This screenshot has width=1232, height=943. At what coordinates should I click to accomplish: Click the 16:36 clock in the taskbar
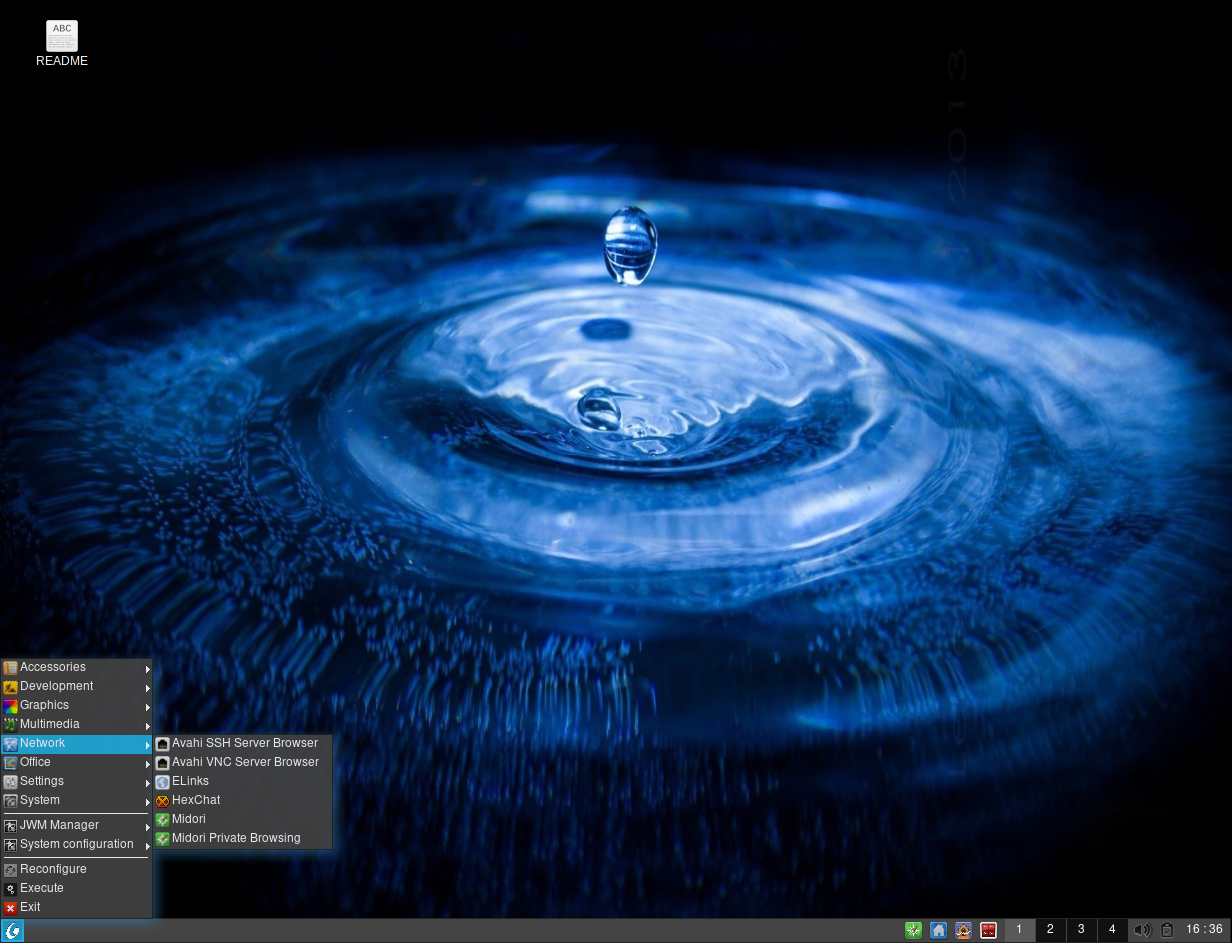(x=1204, y=930)
